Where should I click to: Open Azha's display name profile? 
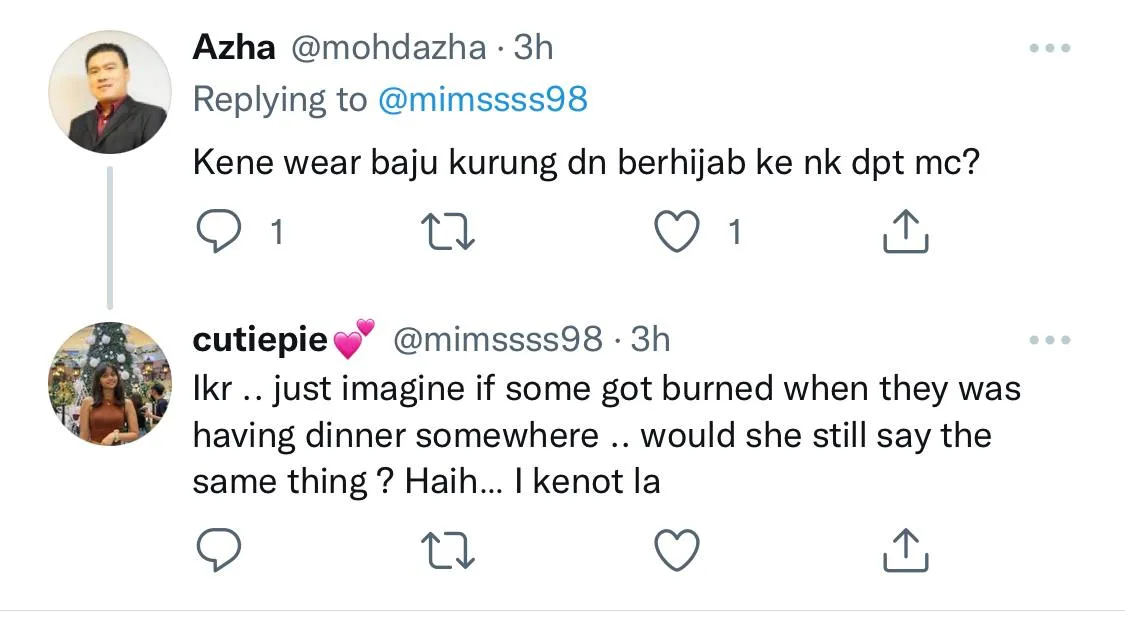[233, 47]
